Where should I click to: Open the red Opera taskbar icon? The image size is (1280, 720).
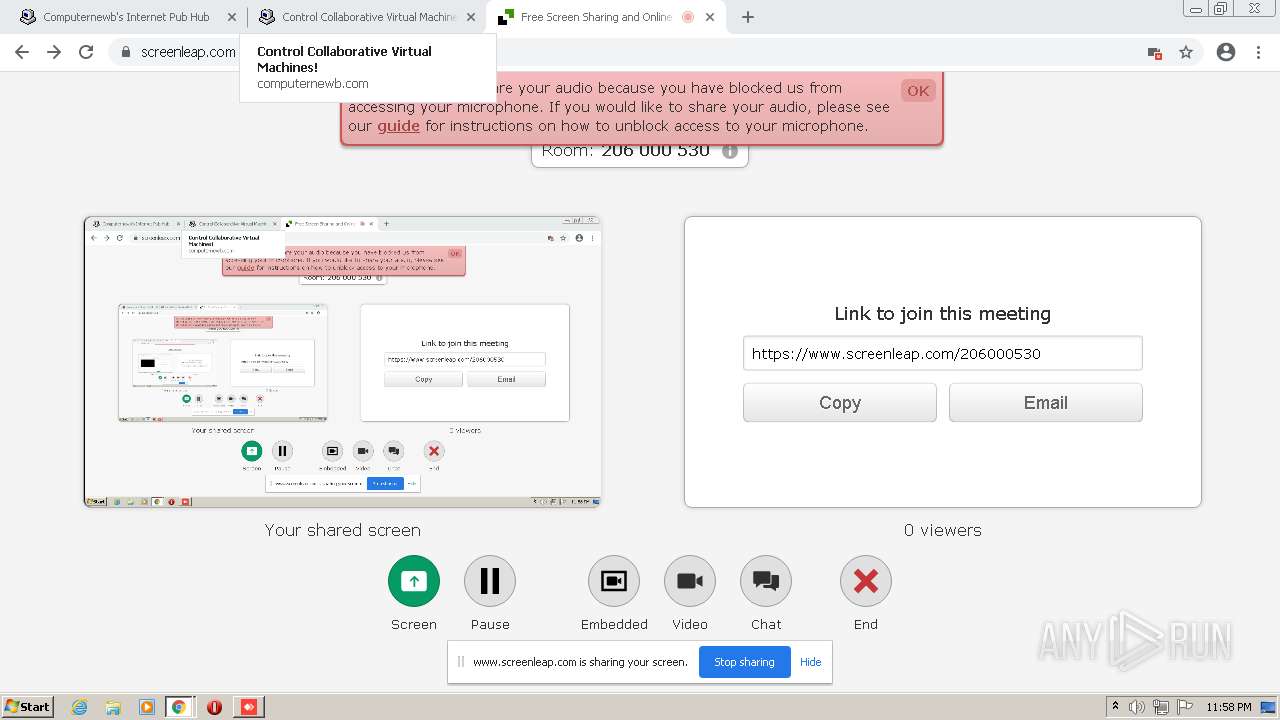(214, 707)
